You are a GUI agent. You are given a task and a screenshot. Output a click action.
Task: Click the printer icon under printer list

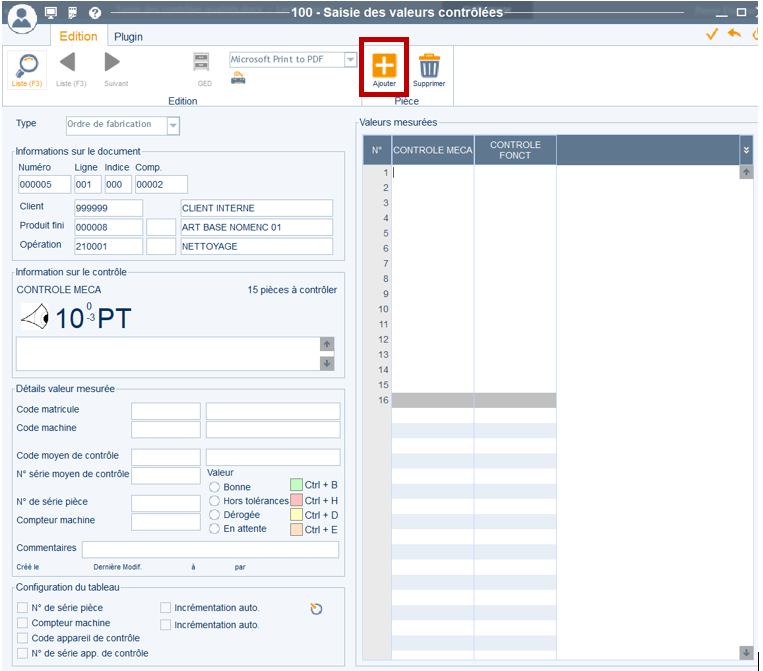point(238,77)
